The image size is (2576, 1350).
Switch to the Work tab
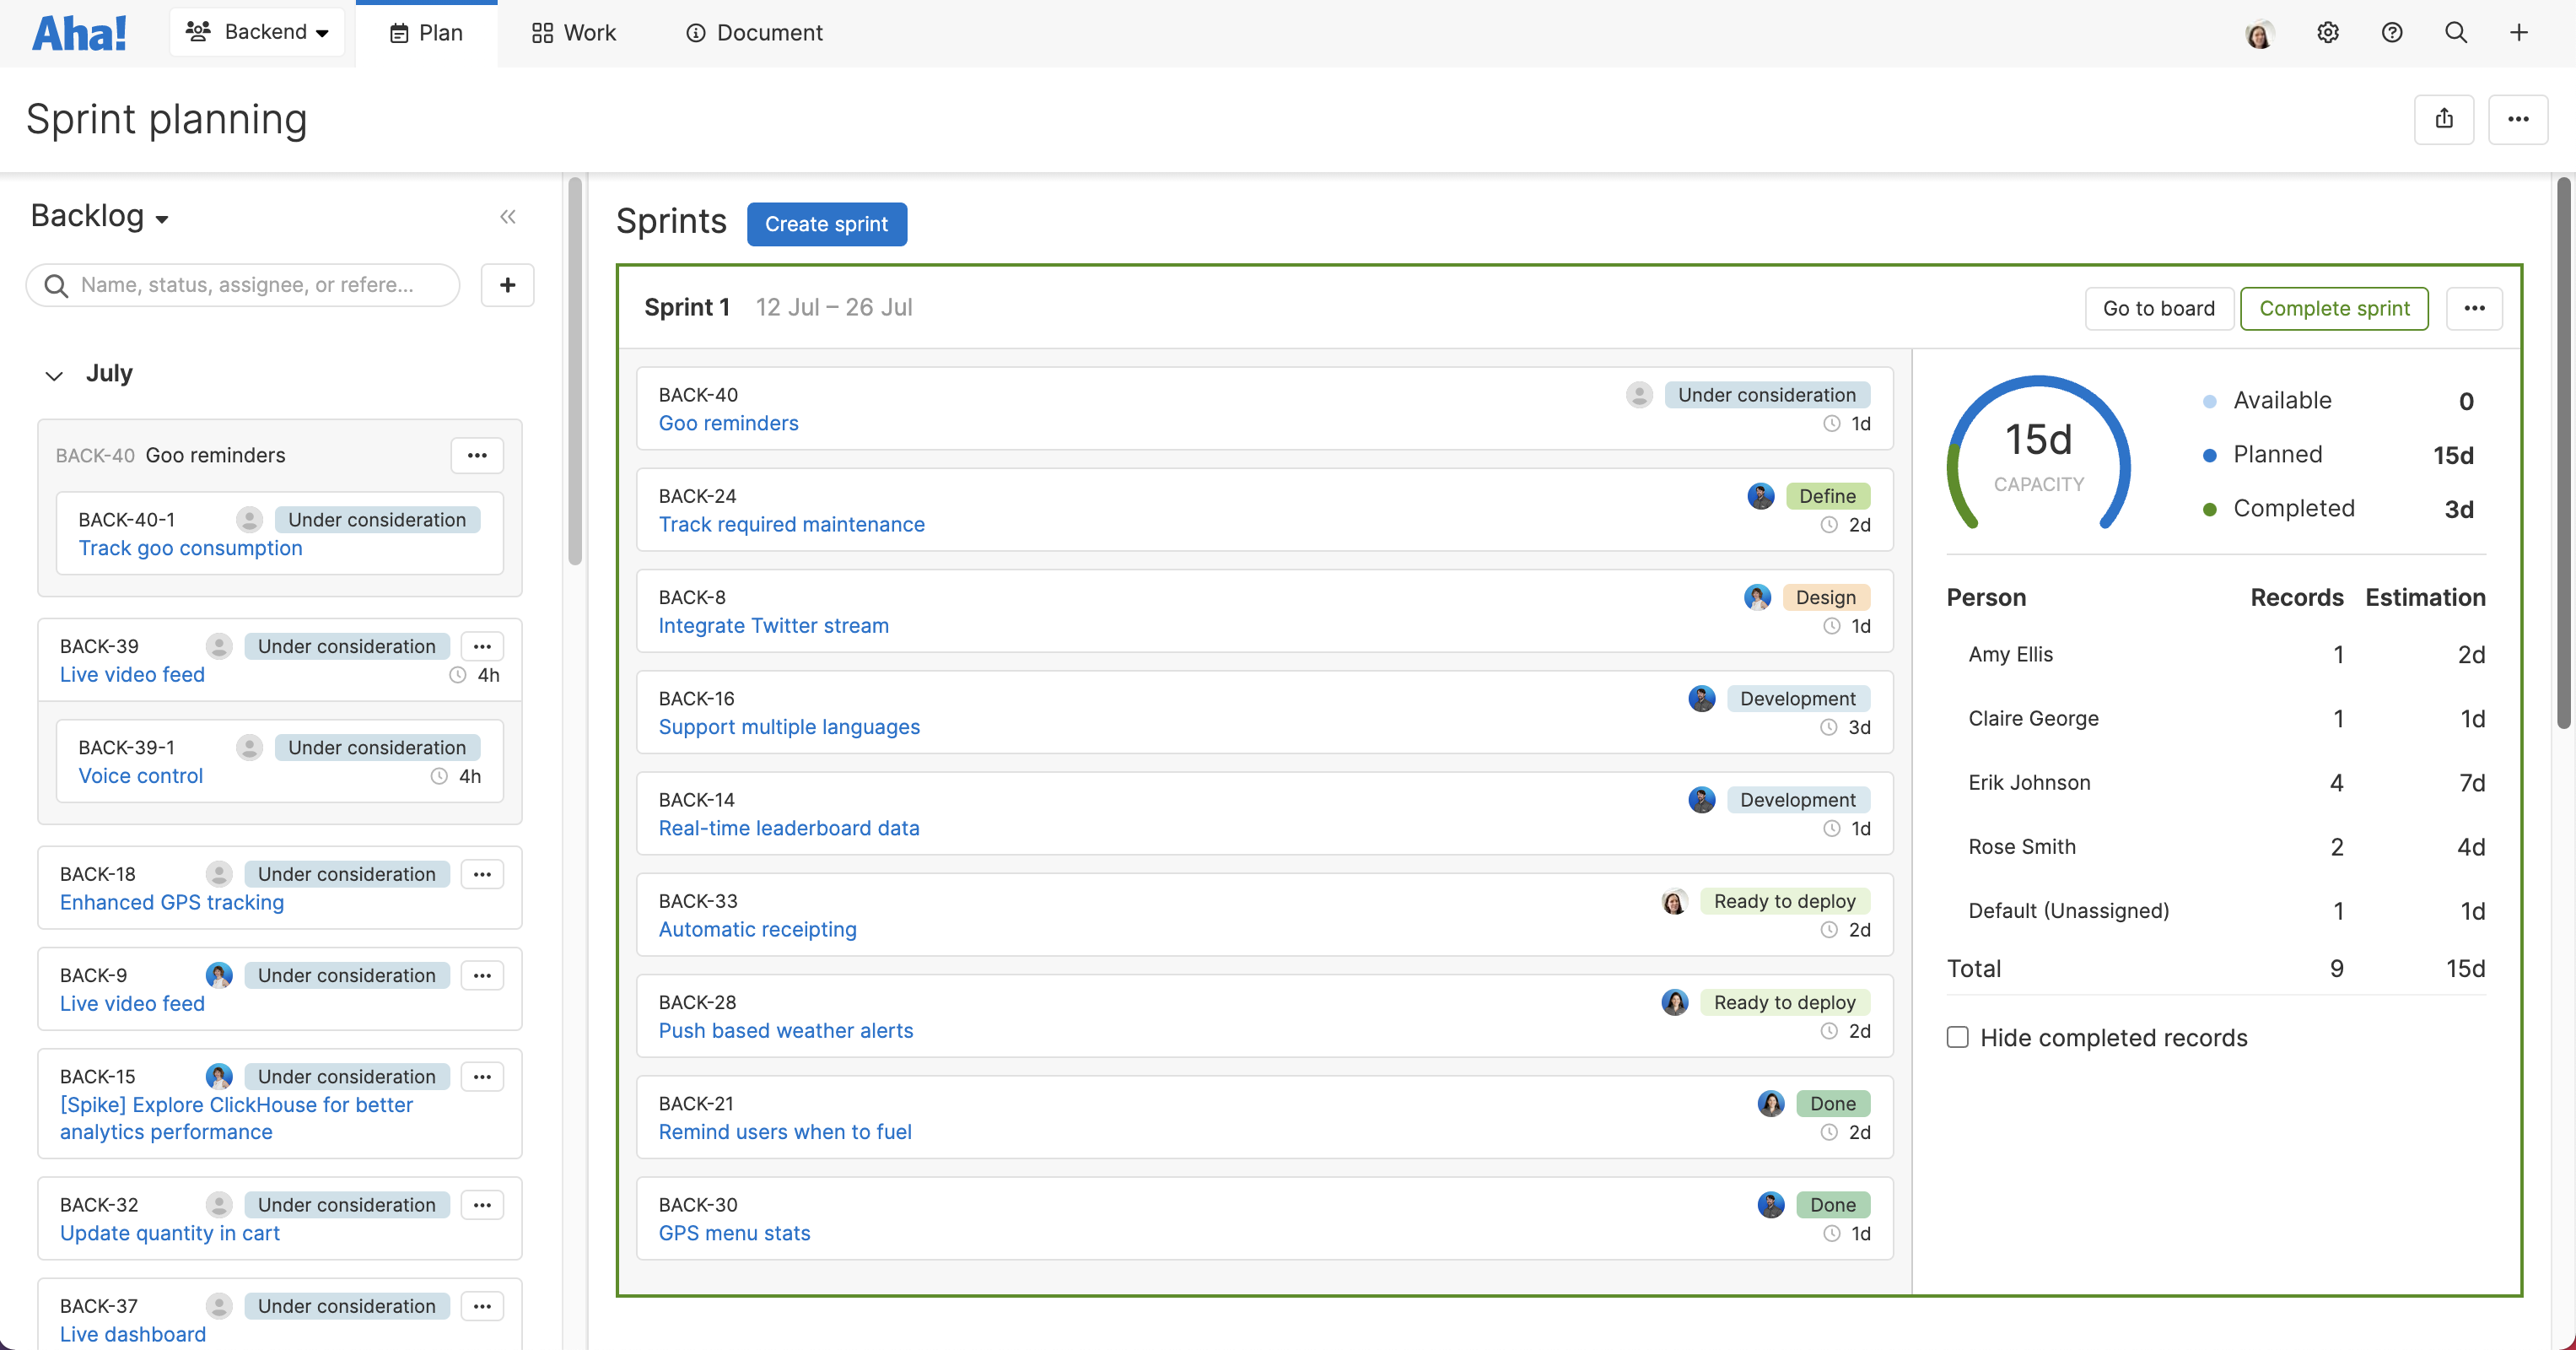click(573, 32)
